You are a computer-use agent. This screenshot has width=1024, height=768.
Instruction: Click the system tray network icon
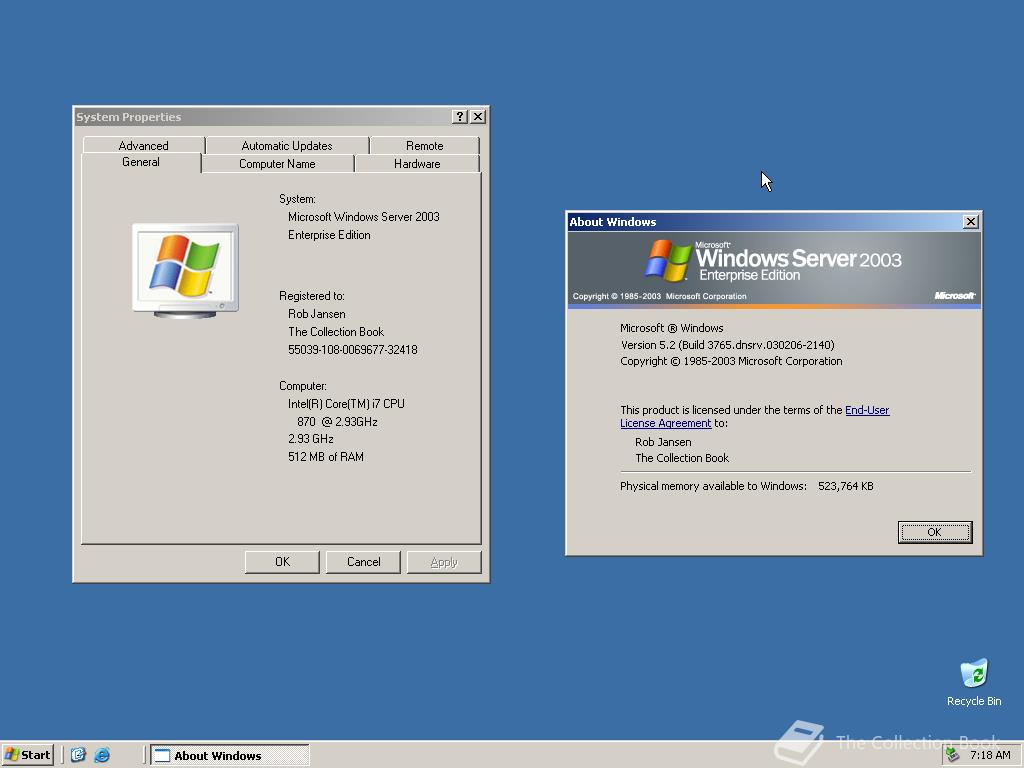(953, 755)
